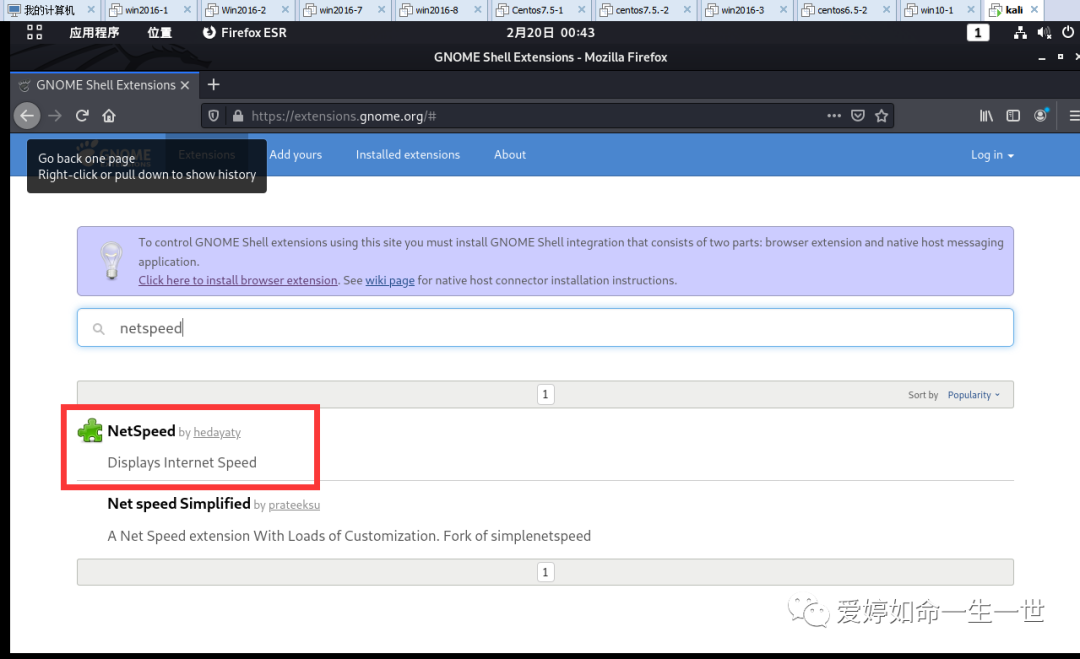Viewport: 1080px width, 659px height.
Task: Open Sort by Popularity dropdown
Action: pyautogui.click(x=973, y=395)
